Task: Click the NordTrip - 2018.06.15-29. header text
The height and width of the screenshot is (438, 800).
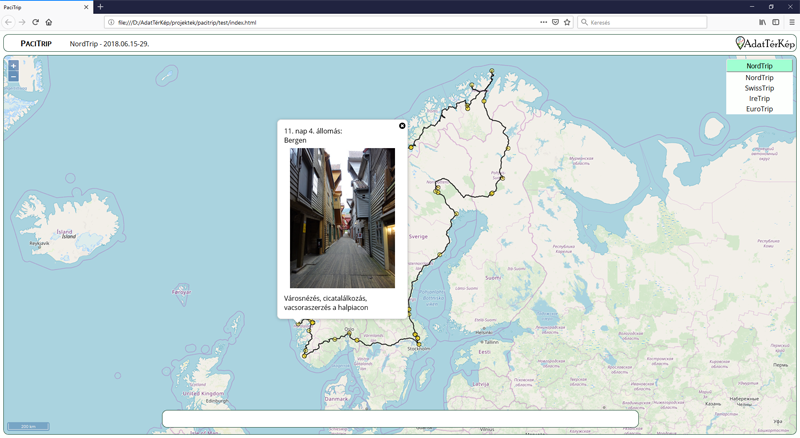Action: [109, 44]
